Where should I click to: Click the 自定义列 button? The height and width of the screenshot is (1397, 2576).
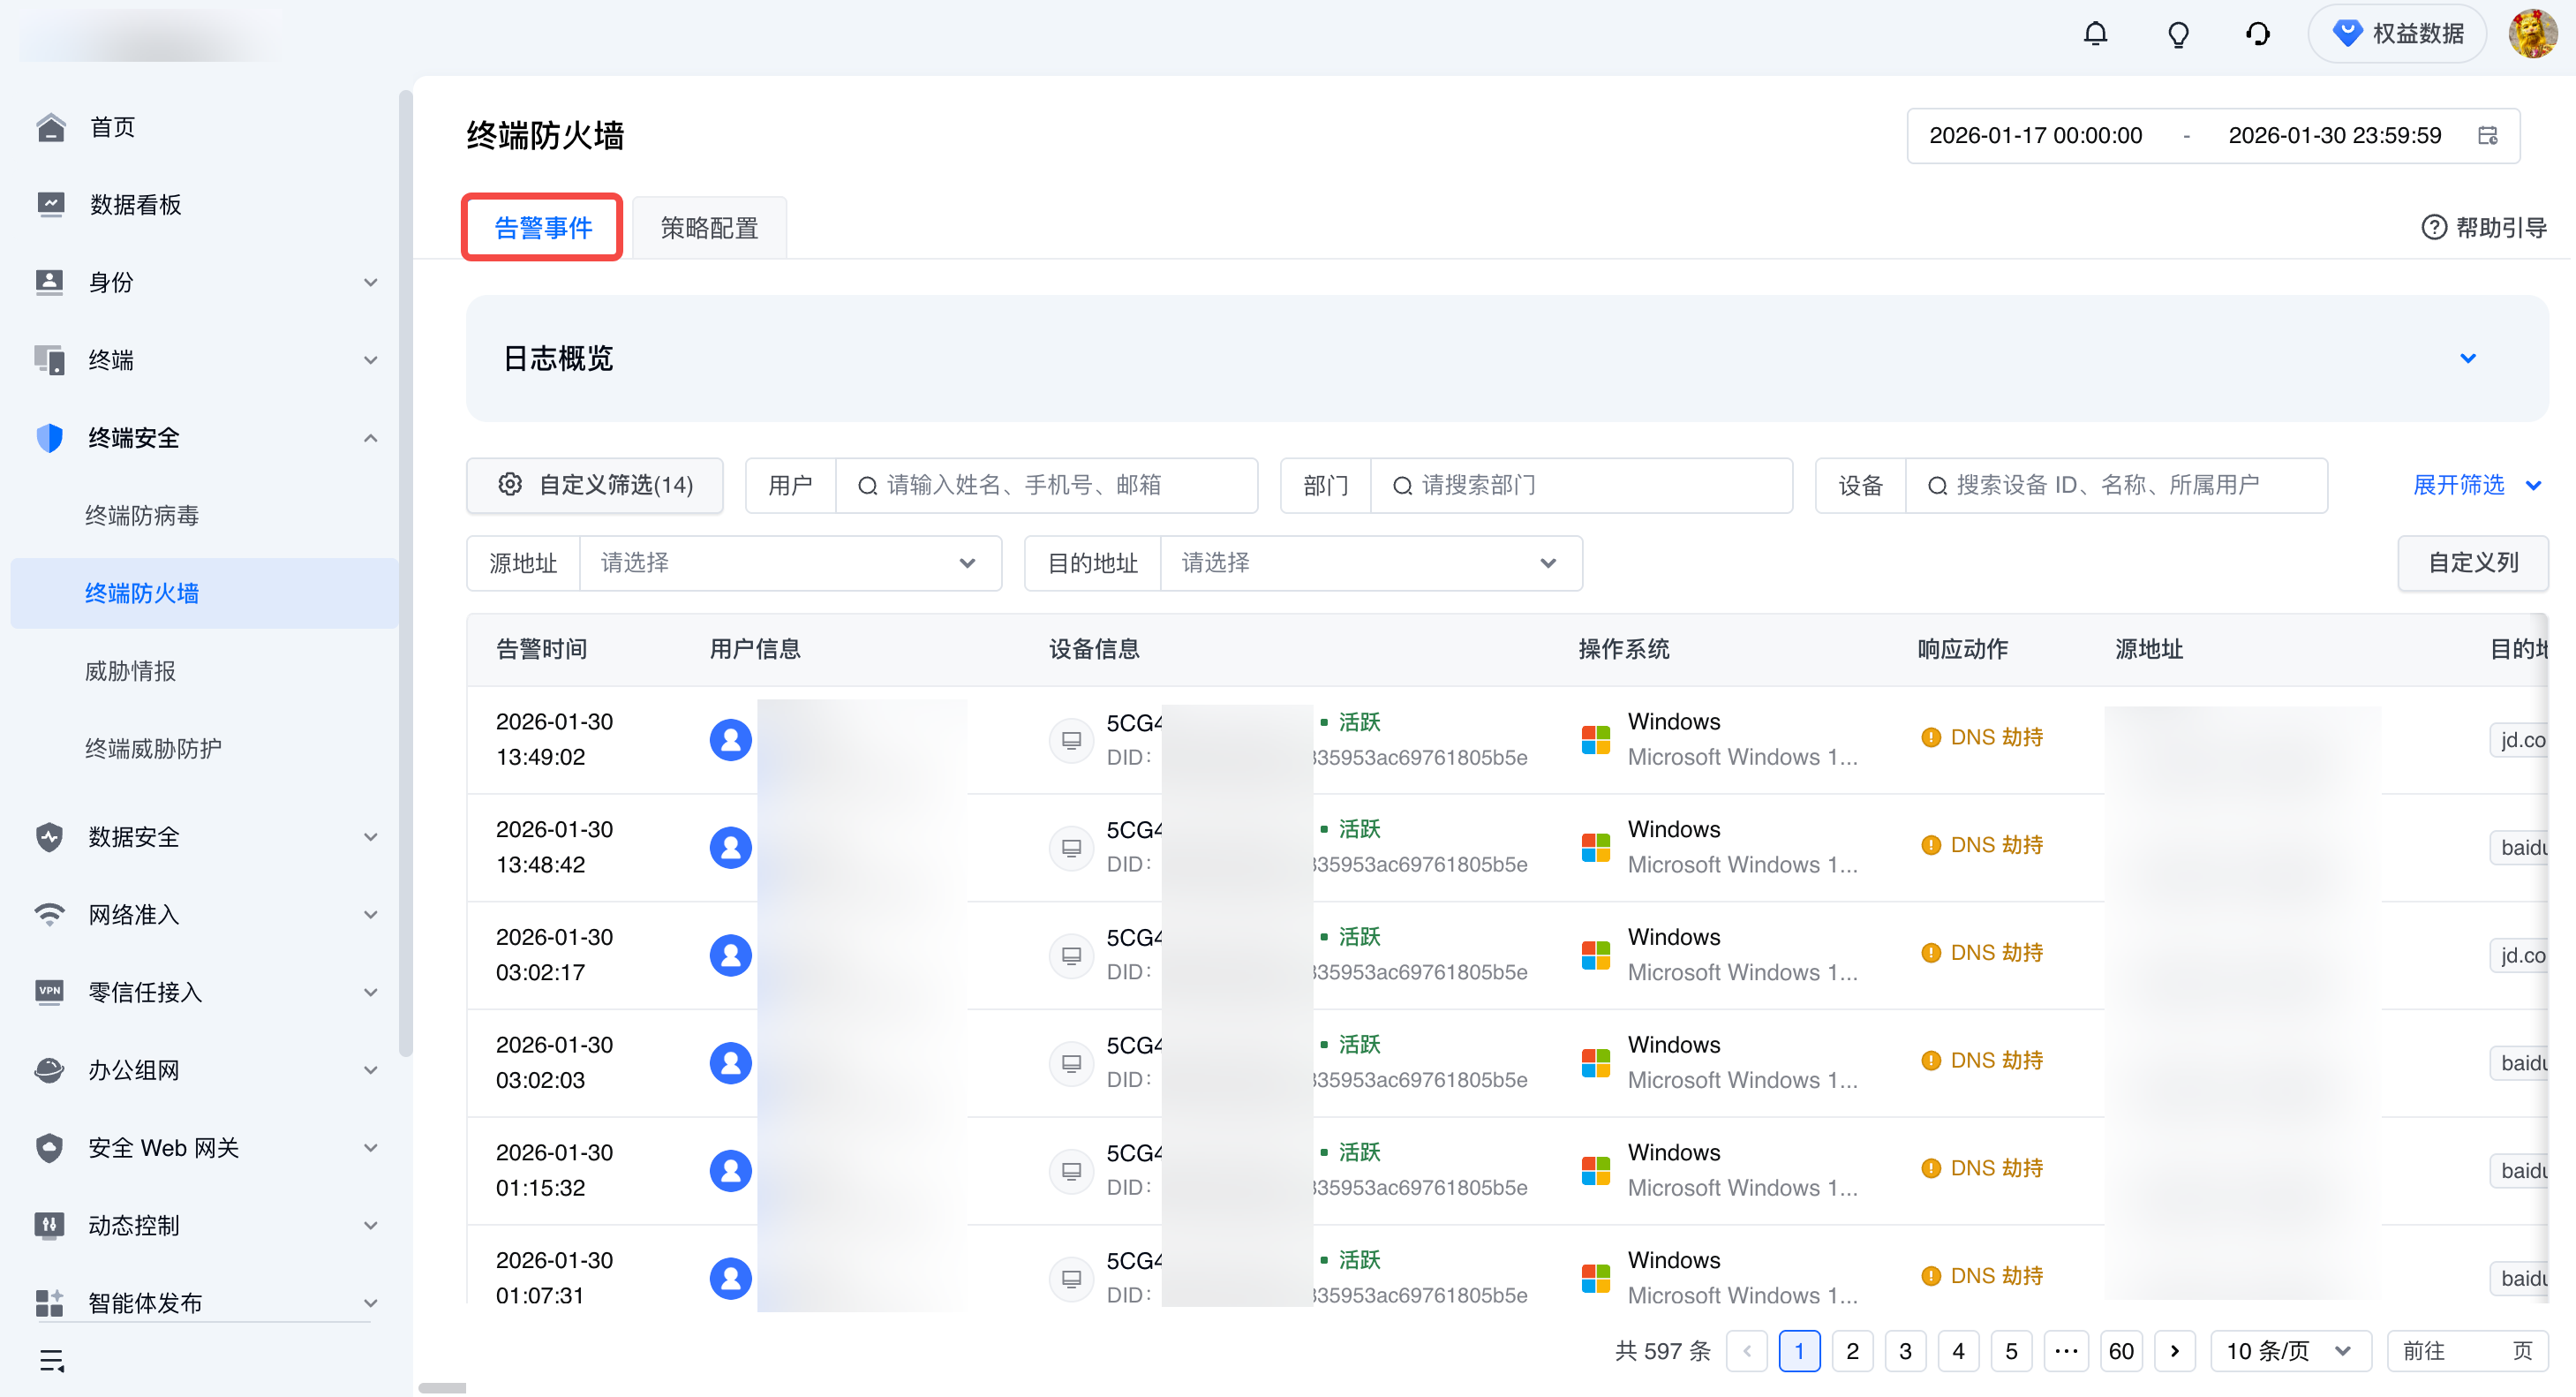[2472, 563]
